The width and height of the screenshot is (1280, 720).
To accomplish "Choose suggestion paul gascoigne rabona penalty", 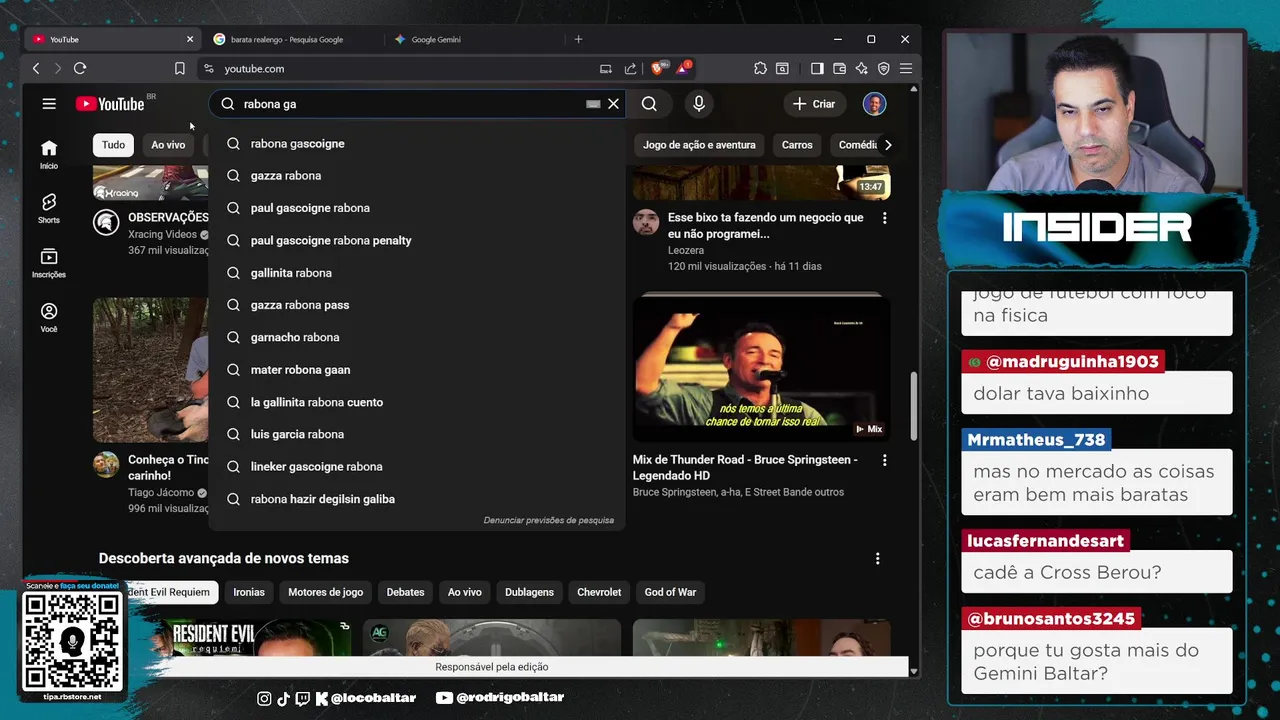I will 416,240.
